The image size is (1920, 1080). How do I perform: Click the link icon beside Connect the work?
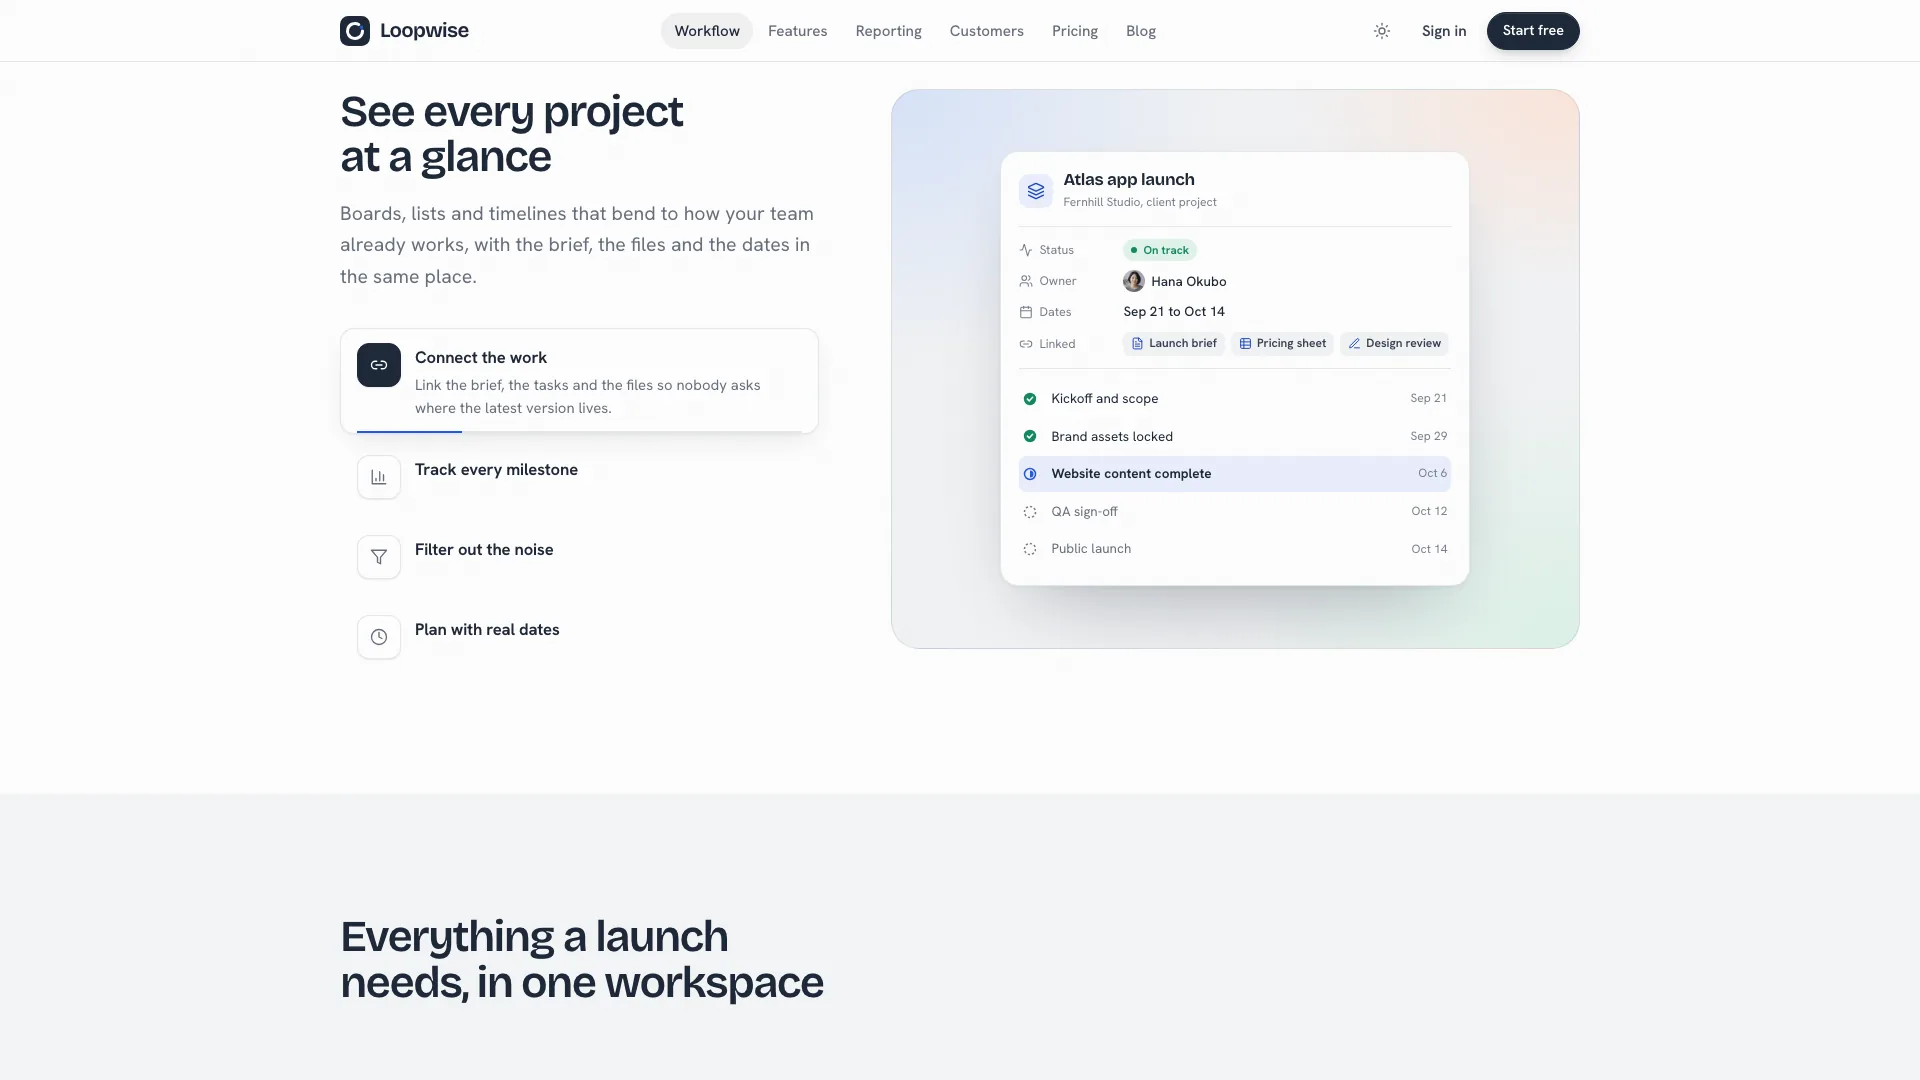coord(379,365)
